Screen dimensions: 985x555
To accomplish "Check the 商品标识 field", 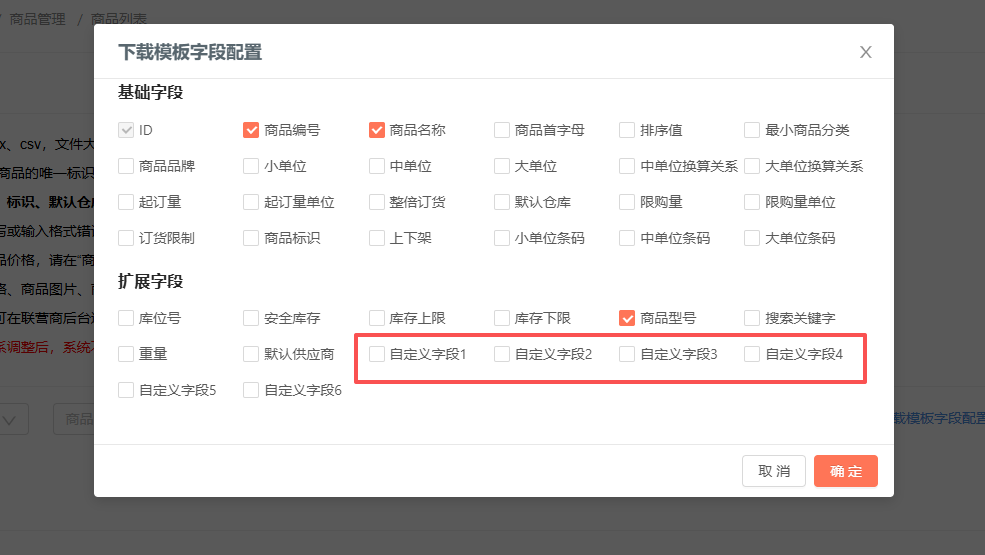I will [x=251, y=238].
